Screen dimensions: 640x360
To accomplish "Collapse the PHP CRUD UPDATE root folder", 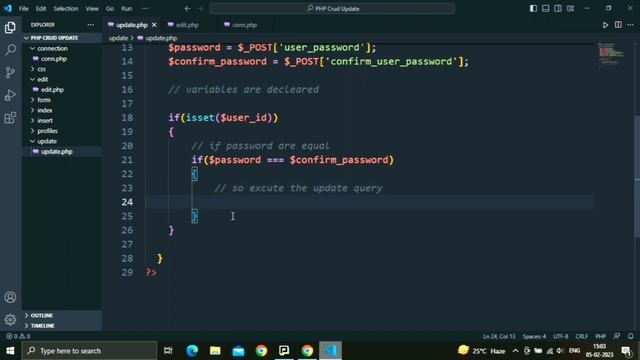I will 62,38.
